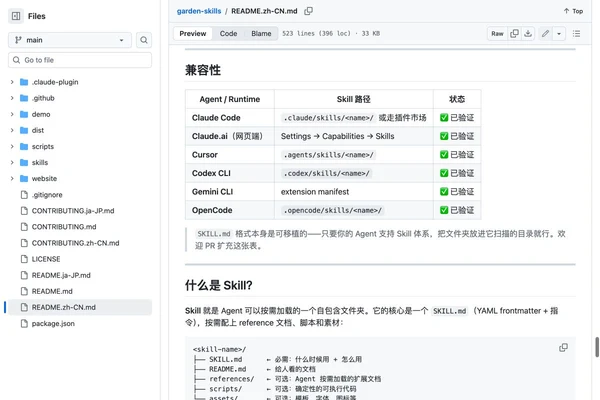Viewport: 600px width, 400px height.
Task: Open the document outline icon
Action: 576,34
